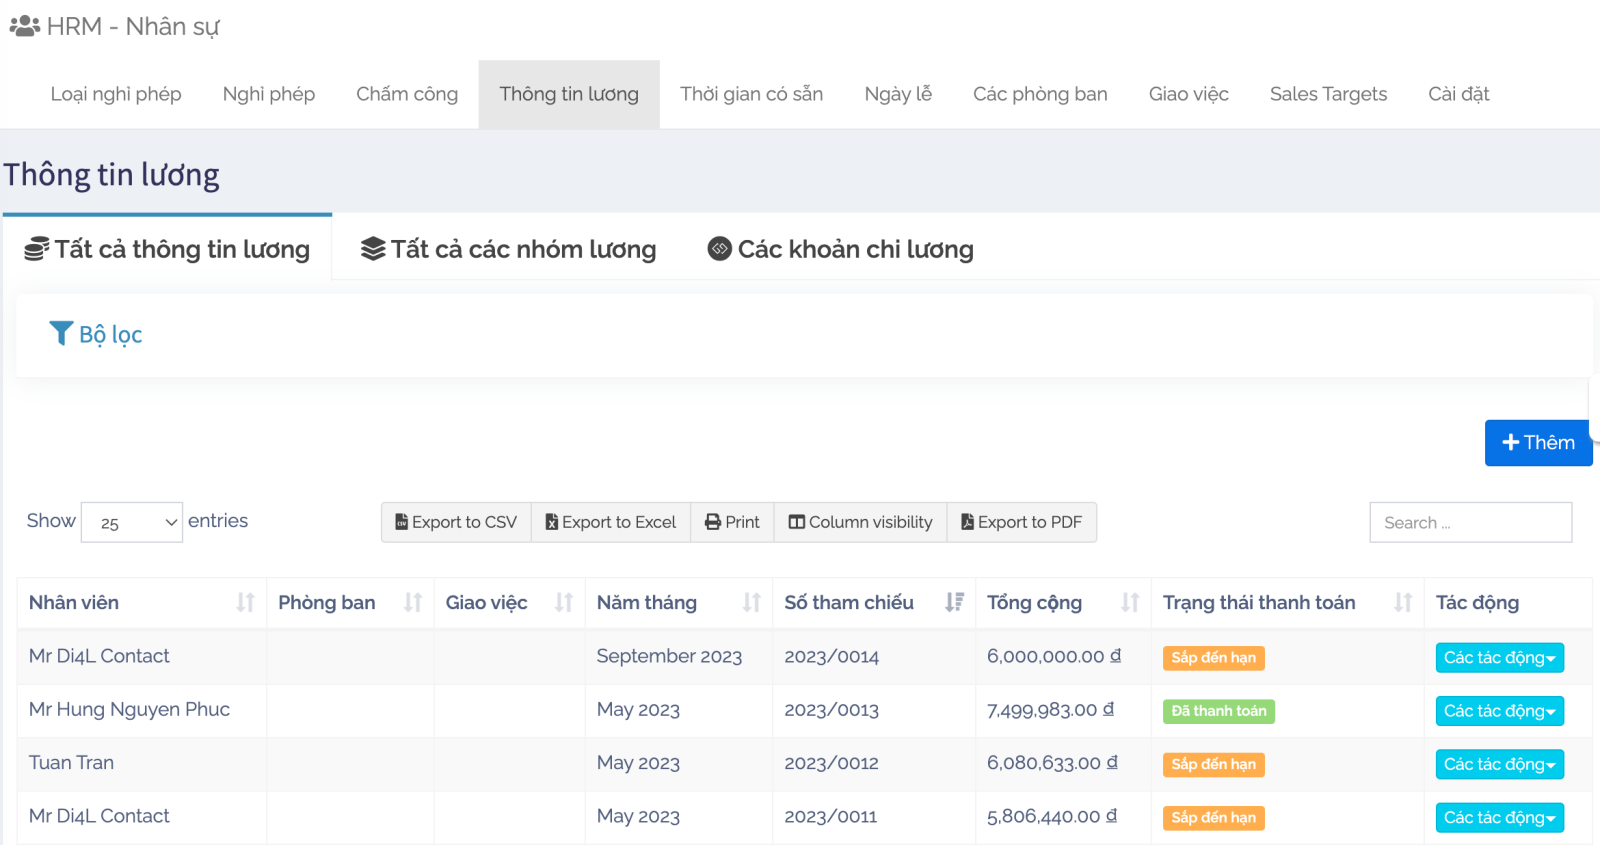Open Các tác động dropdown for Tuan Tran
1600x845 pixels.
pyautogui.click(x=1499, y=764)
